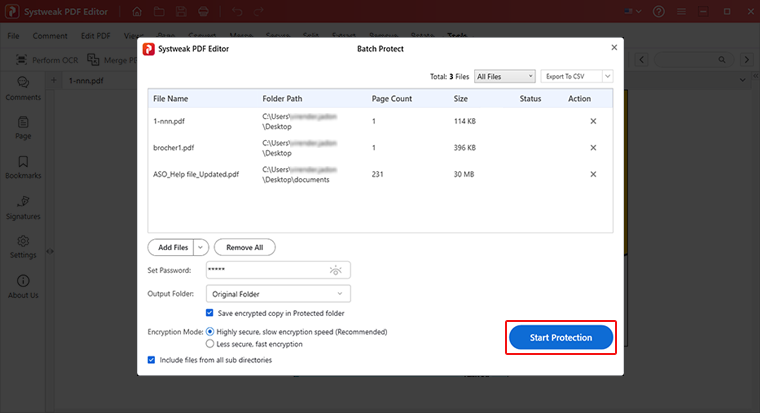
Task: Click the Remove All button
Action: click(245, 247)
